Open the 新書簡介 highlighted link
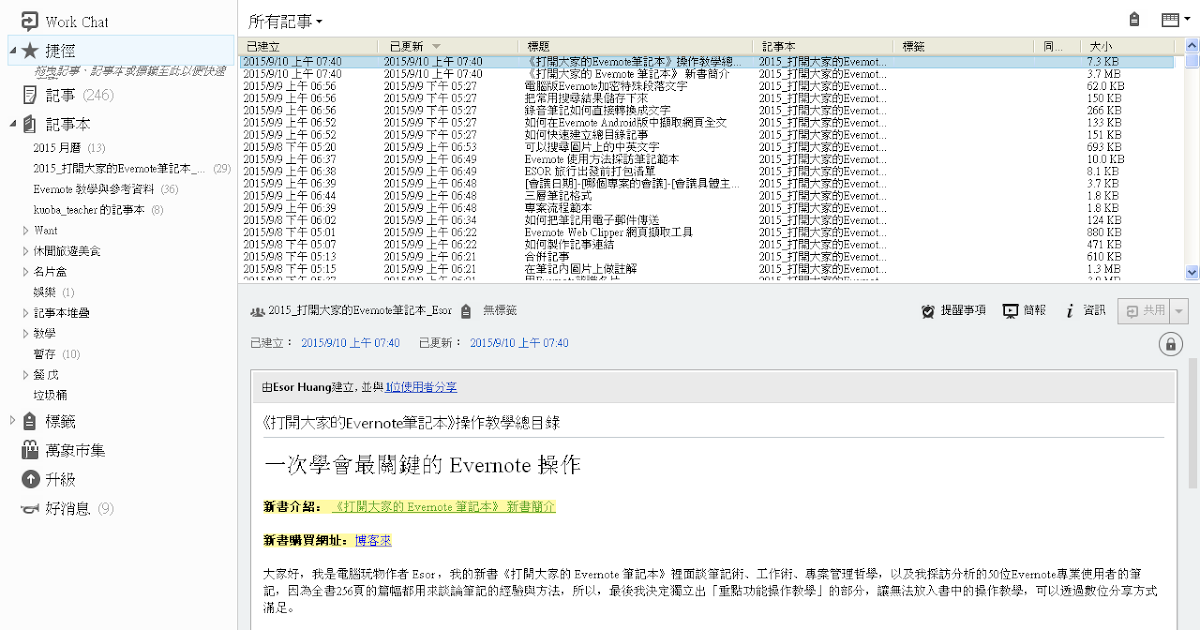This screenshot has height=630, width=1200. tap(444, 507)
